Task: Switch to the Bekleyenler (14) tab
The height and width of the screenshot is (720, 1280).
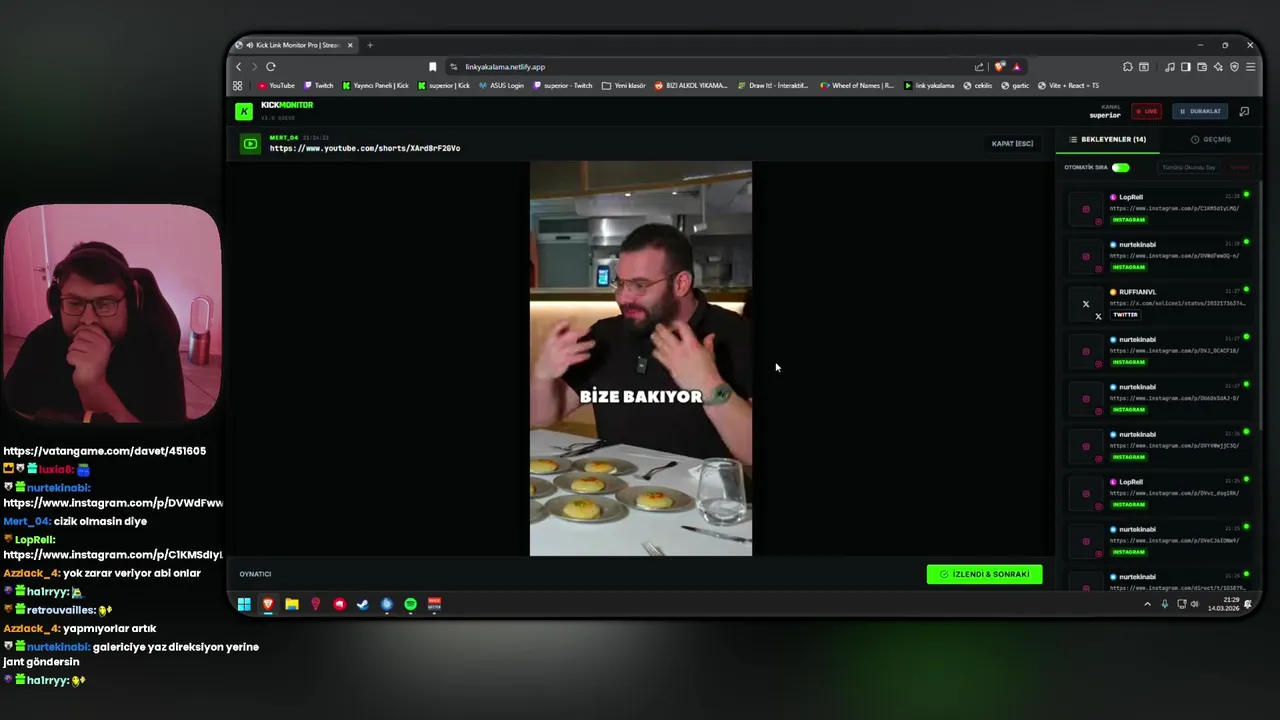Action: pyautogui.click(x=1108, y=140)
